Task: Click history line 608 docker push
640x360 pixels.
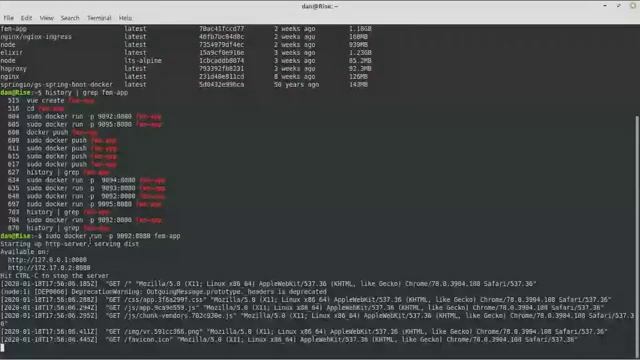Action: pyautogui.click(x=52, y=132)
